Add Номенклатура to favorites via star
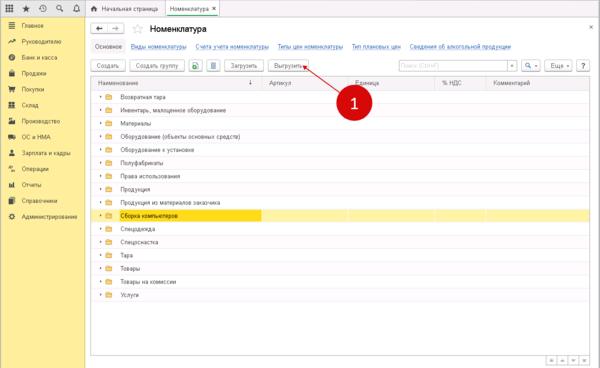The image size is (600, 368). [x=137, y=29]
